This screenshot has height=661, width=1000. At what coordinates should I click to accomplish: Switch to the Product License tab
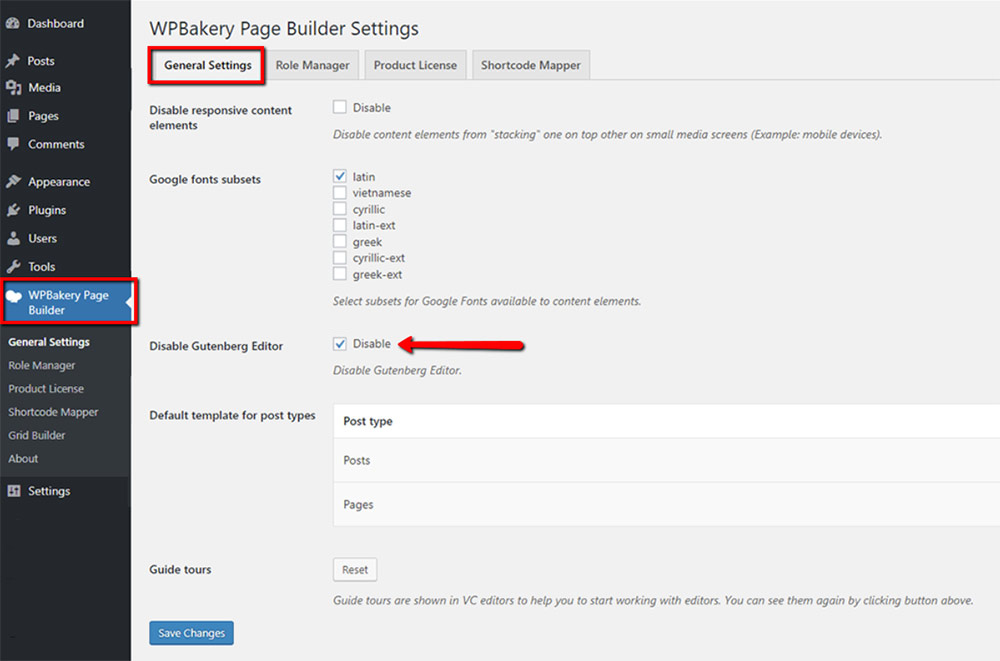(415, 65)
